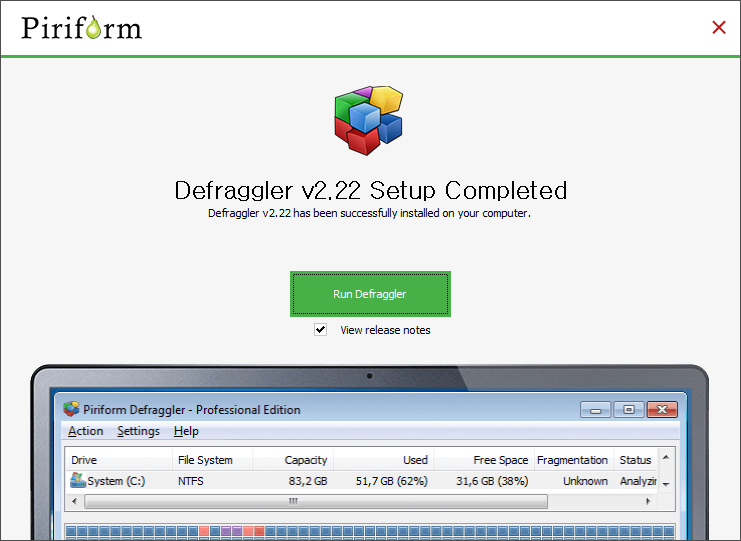Uncheck the View release notes checkbox

pos(320,329)
